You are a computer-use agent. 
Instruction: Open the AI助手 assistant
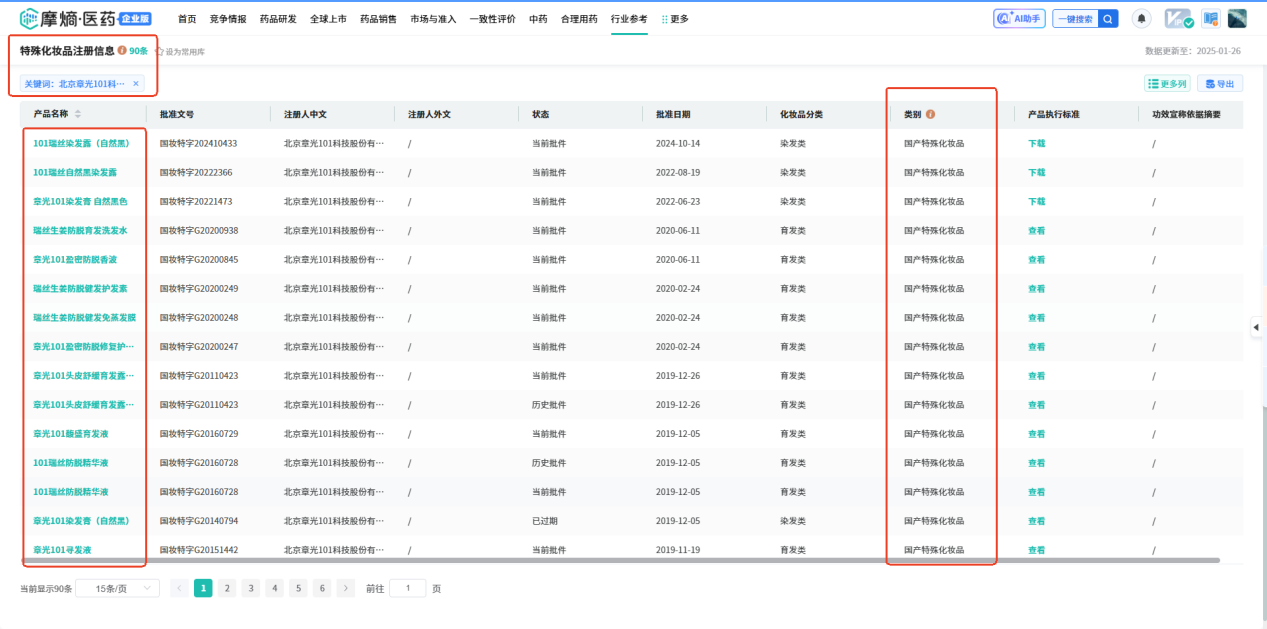click(1018, 18)
